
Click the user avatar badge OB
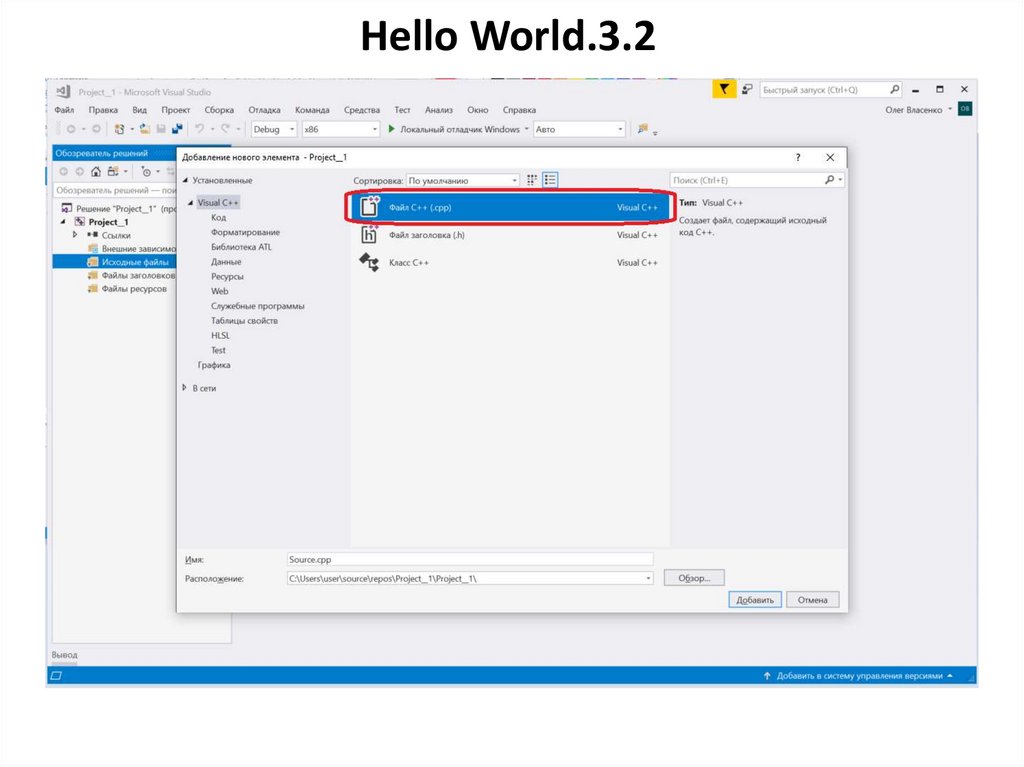[965, 109]
